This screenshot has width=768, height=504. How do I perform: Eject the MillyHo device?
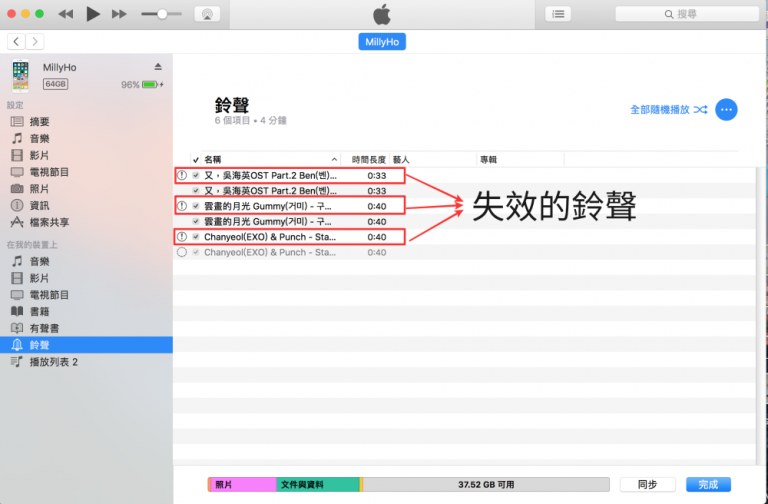point(157,66)
